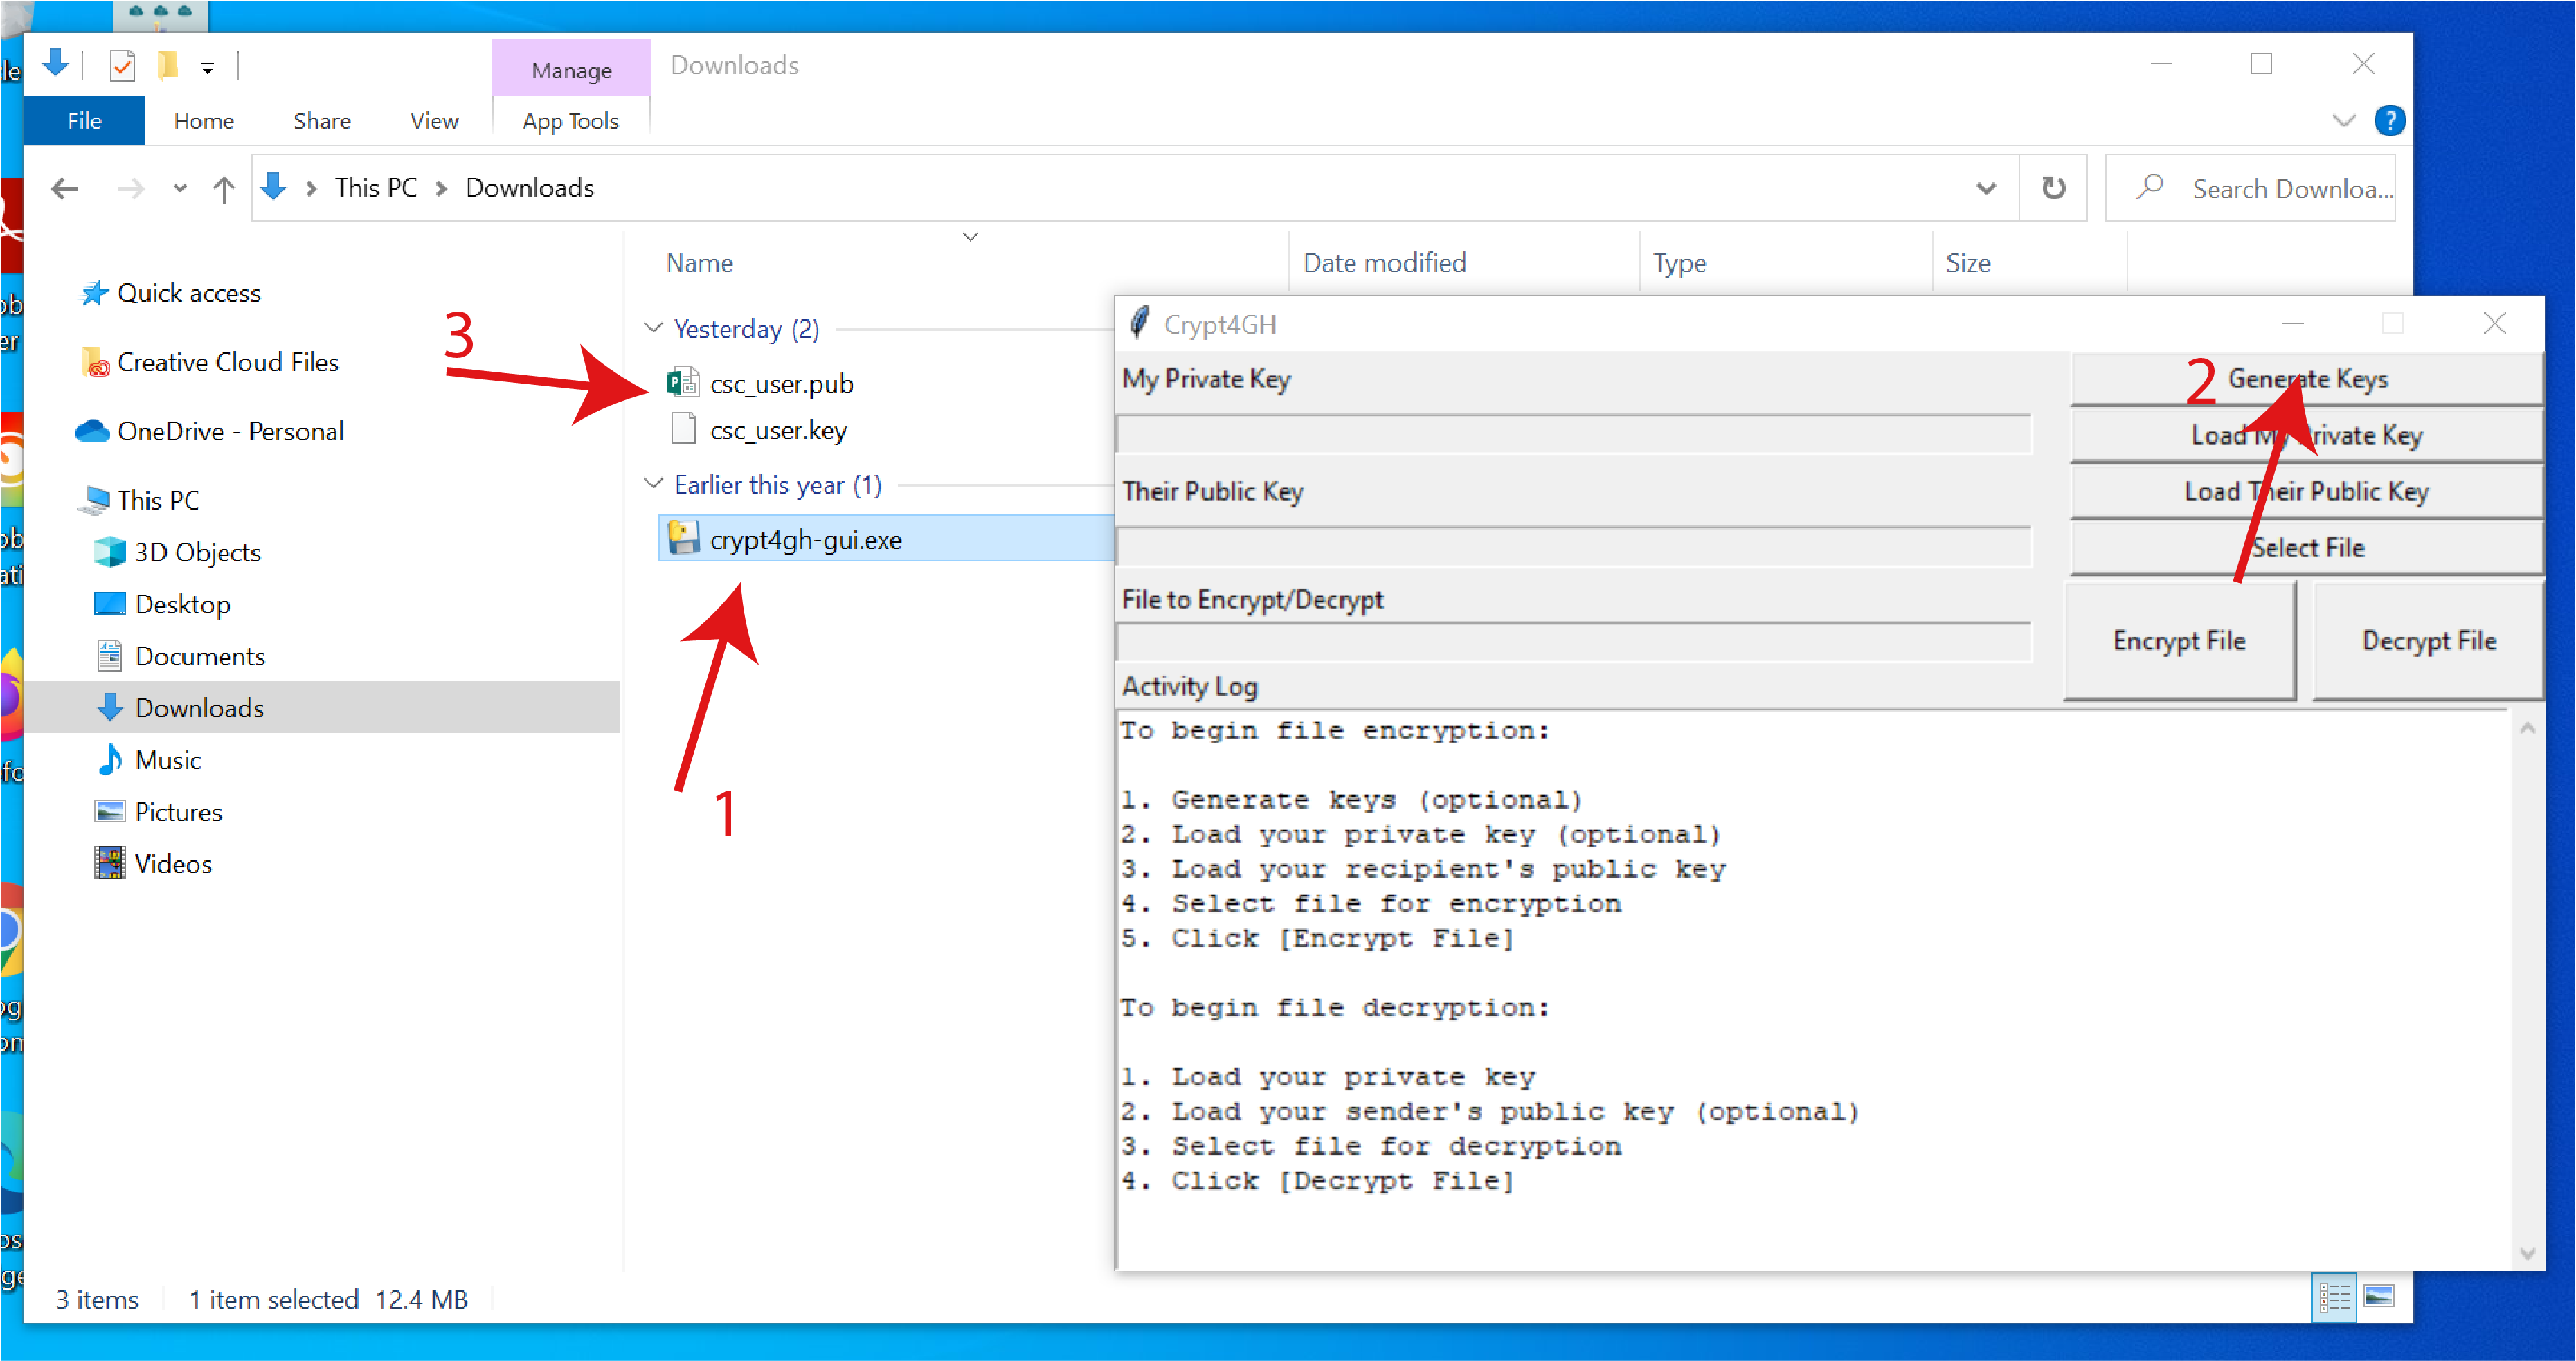Open Documents folder in navigation pane
2576x1361 pixels.
tap(200, 656)
